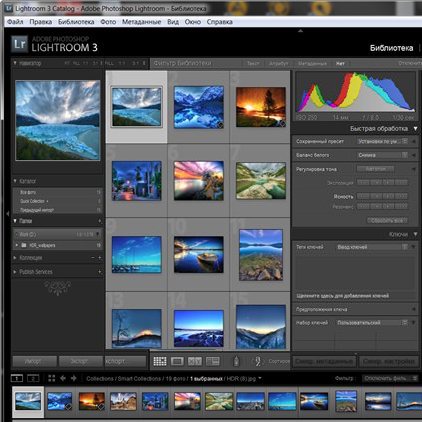
Task: Click the reset all button in Быстрая обработка
Action: click(x=387, y=220)
